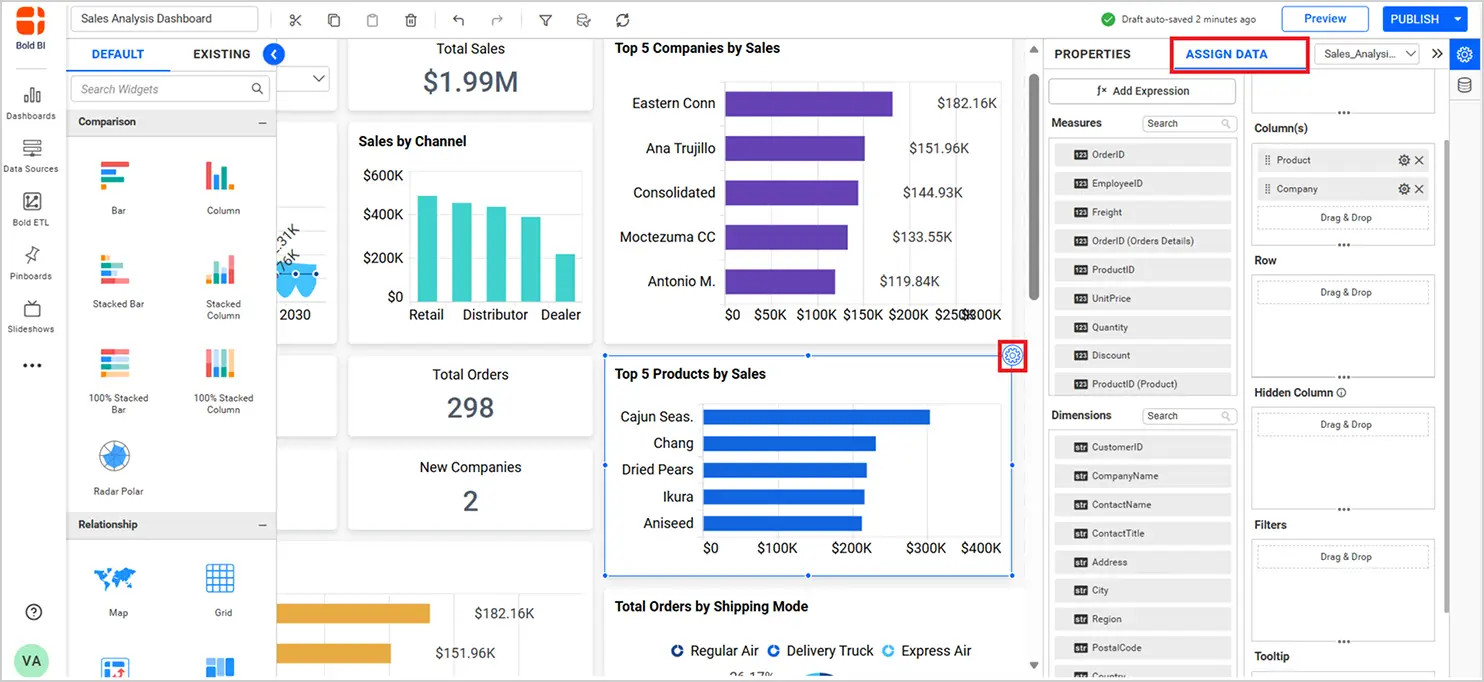Click the Filter funnel toolbar icon
1484x682 pixels.
click(x=545, y=20)
